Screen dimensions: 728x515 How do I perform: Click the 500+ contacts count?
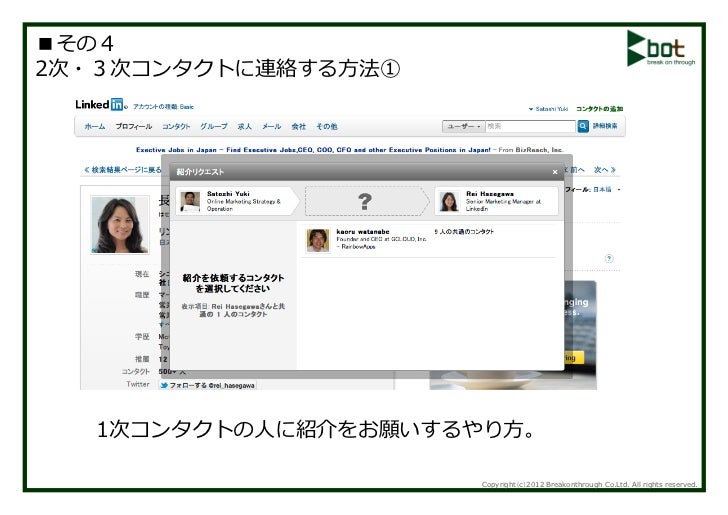(x=167, y=372)
